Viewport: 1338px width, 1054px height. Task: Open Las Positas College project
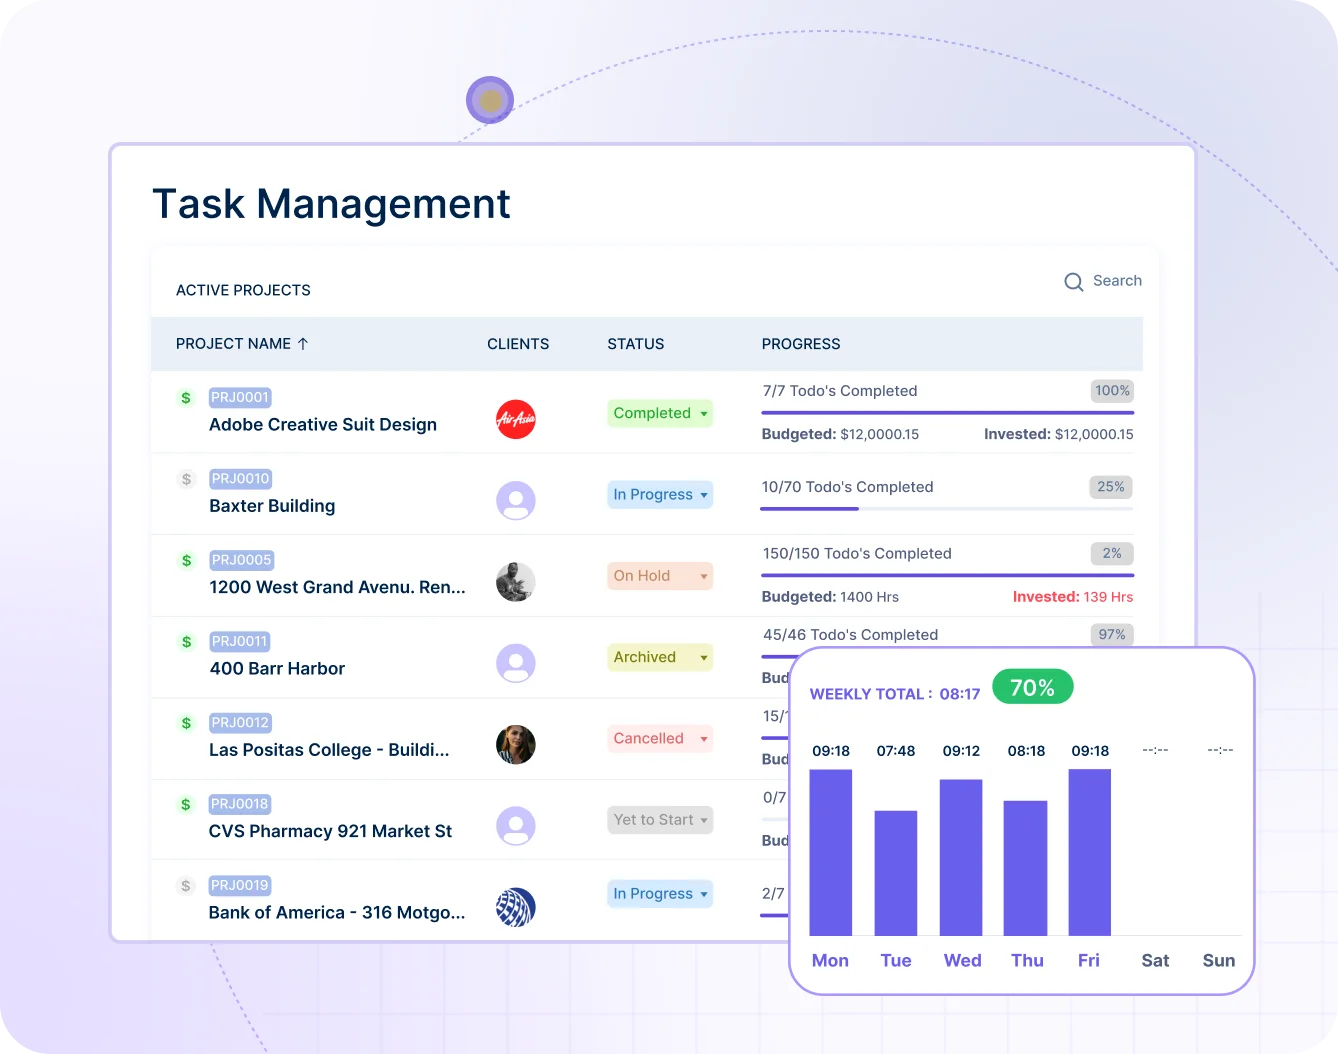click(329, 750)
